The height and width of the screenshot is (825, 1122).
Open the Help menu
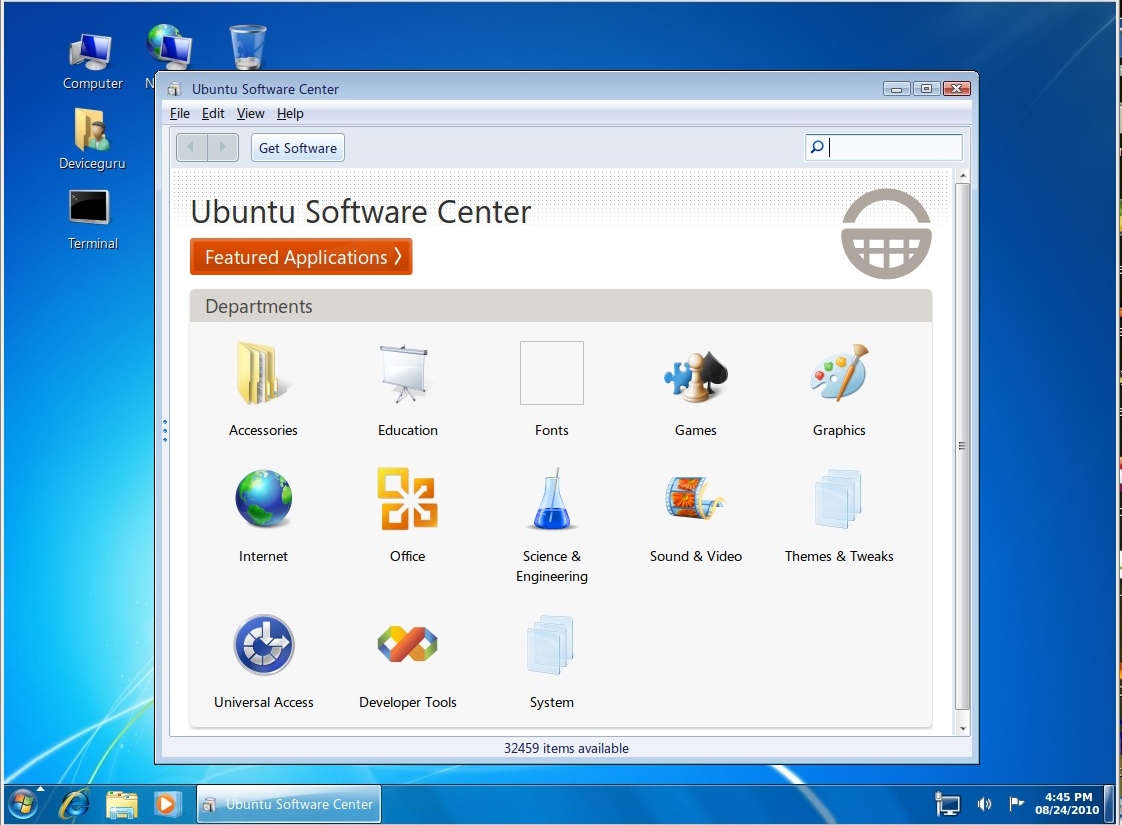[290, 113]
